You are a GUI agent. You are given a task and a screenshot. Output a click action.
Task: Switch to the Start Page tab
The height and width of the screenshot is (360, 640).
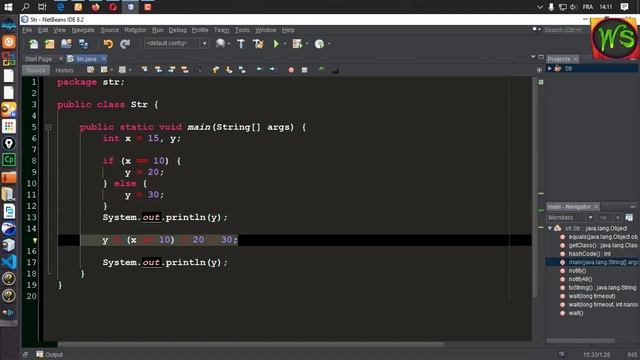pos(38,59)
